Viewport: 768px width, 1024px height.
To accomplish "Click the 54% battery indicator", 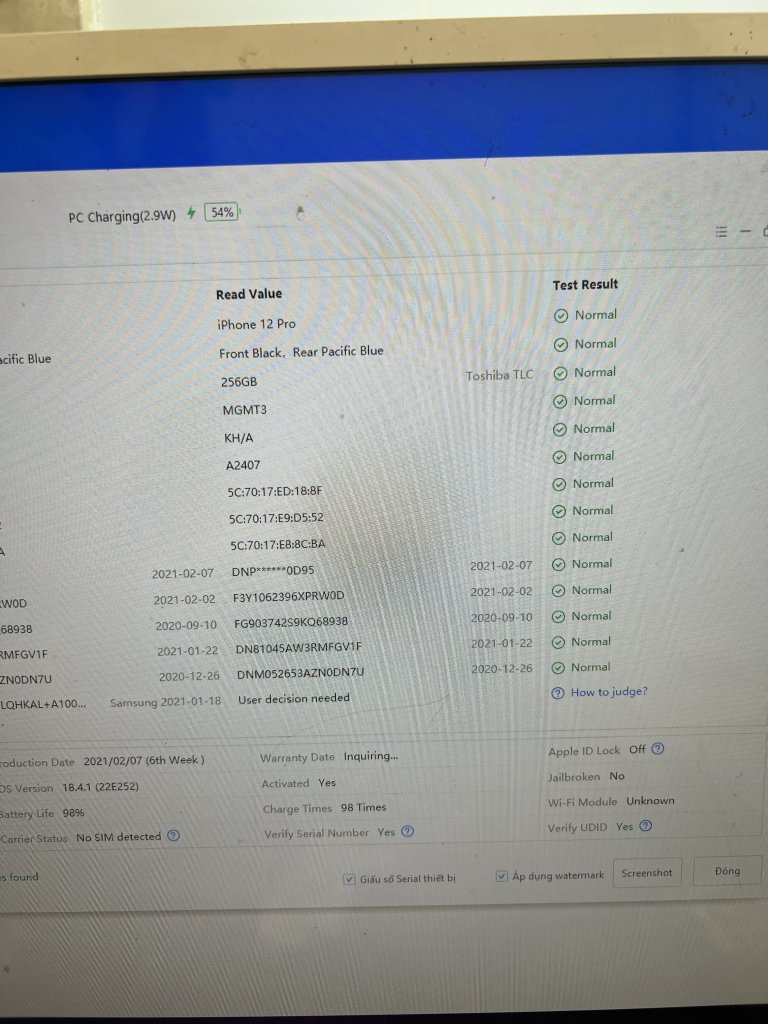I will click(222, 212).
